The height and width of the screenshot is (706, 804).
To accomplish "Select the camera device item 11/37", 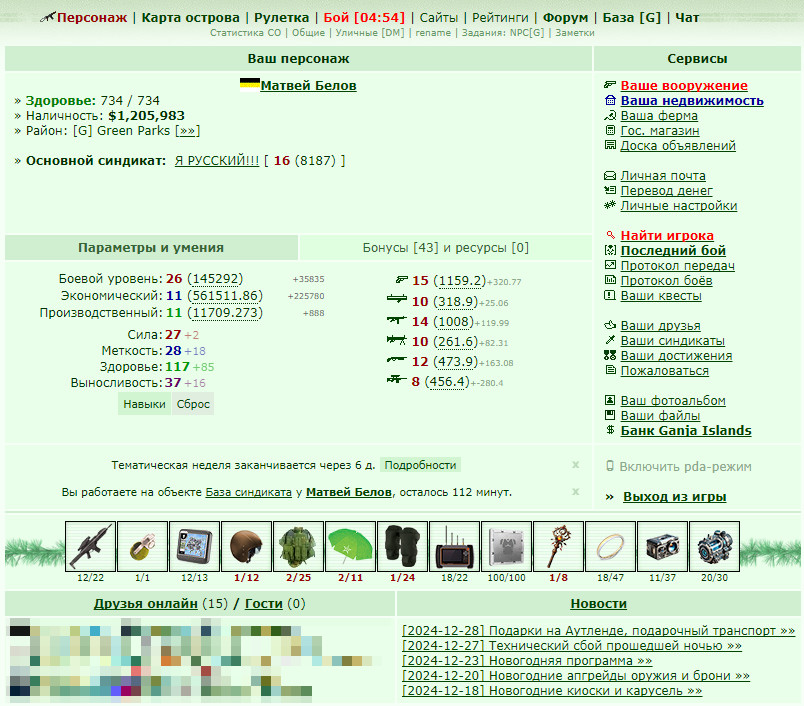I will click(x=662, y=546).
